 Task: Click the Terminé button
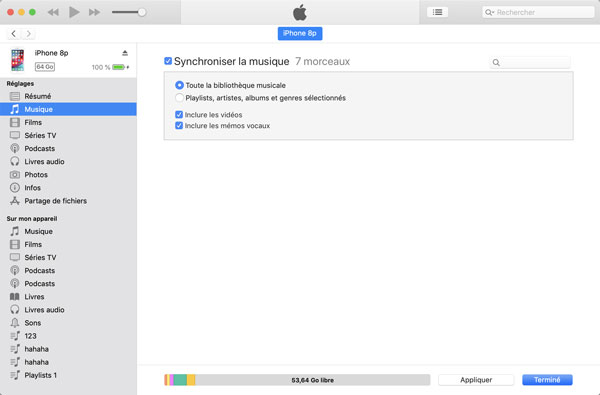coord(547,380)
